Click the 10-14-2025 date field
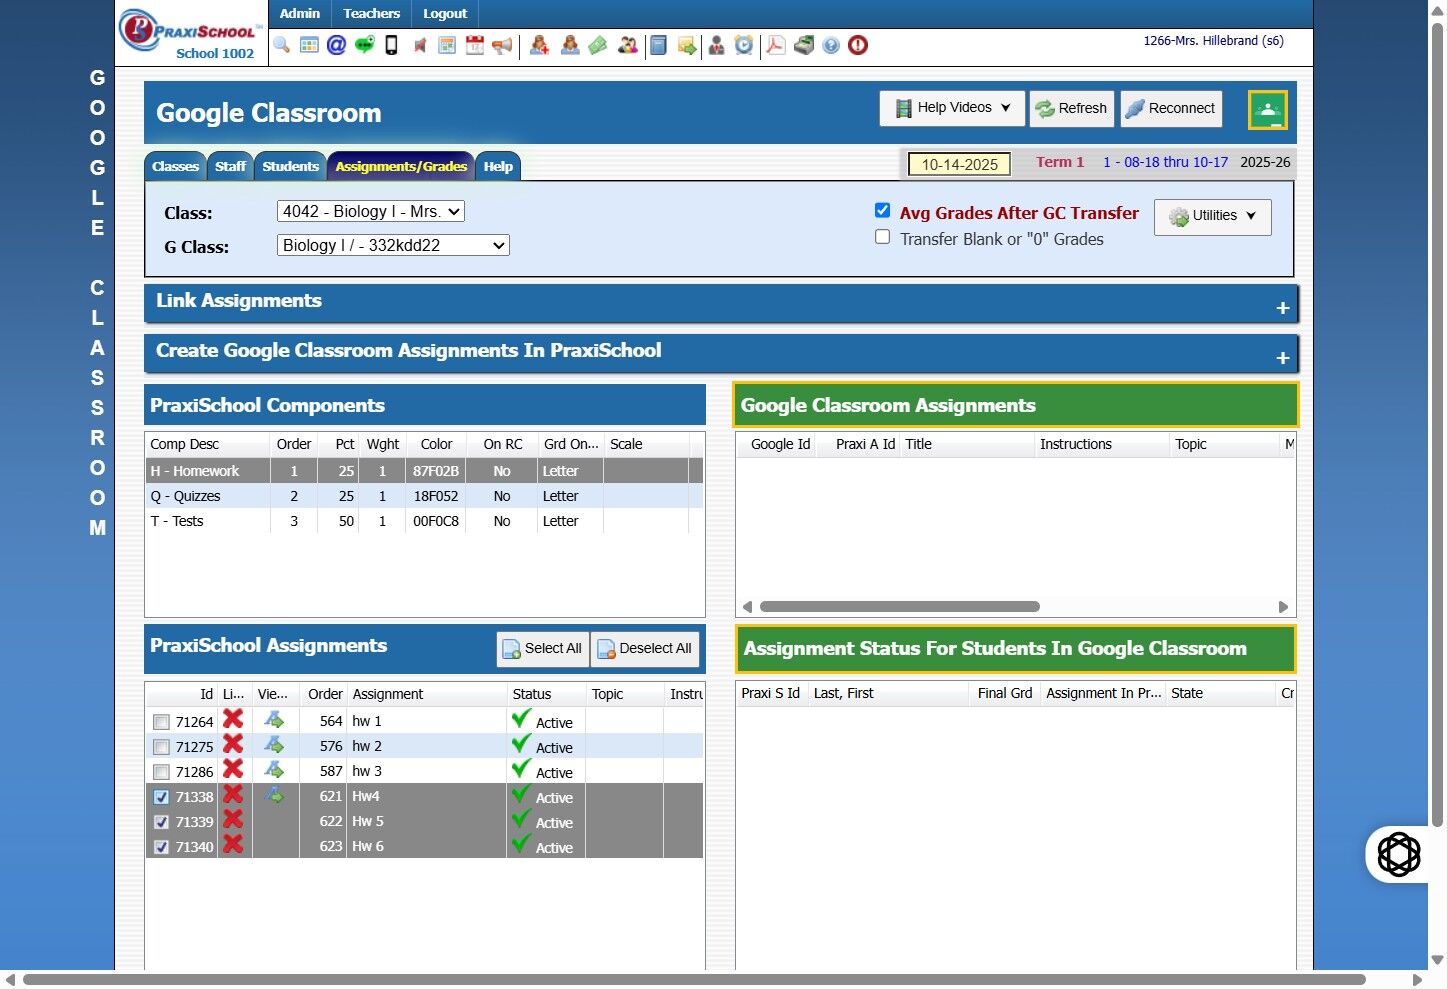 tap(959, 165)
